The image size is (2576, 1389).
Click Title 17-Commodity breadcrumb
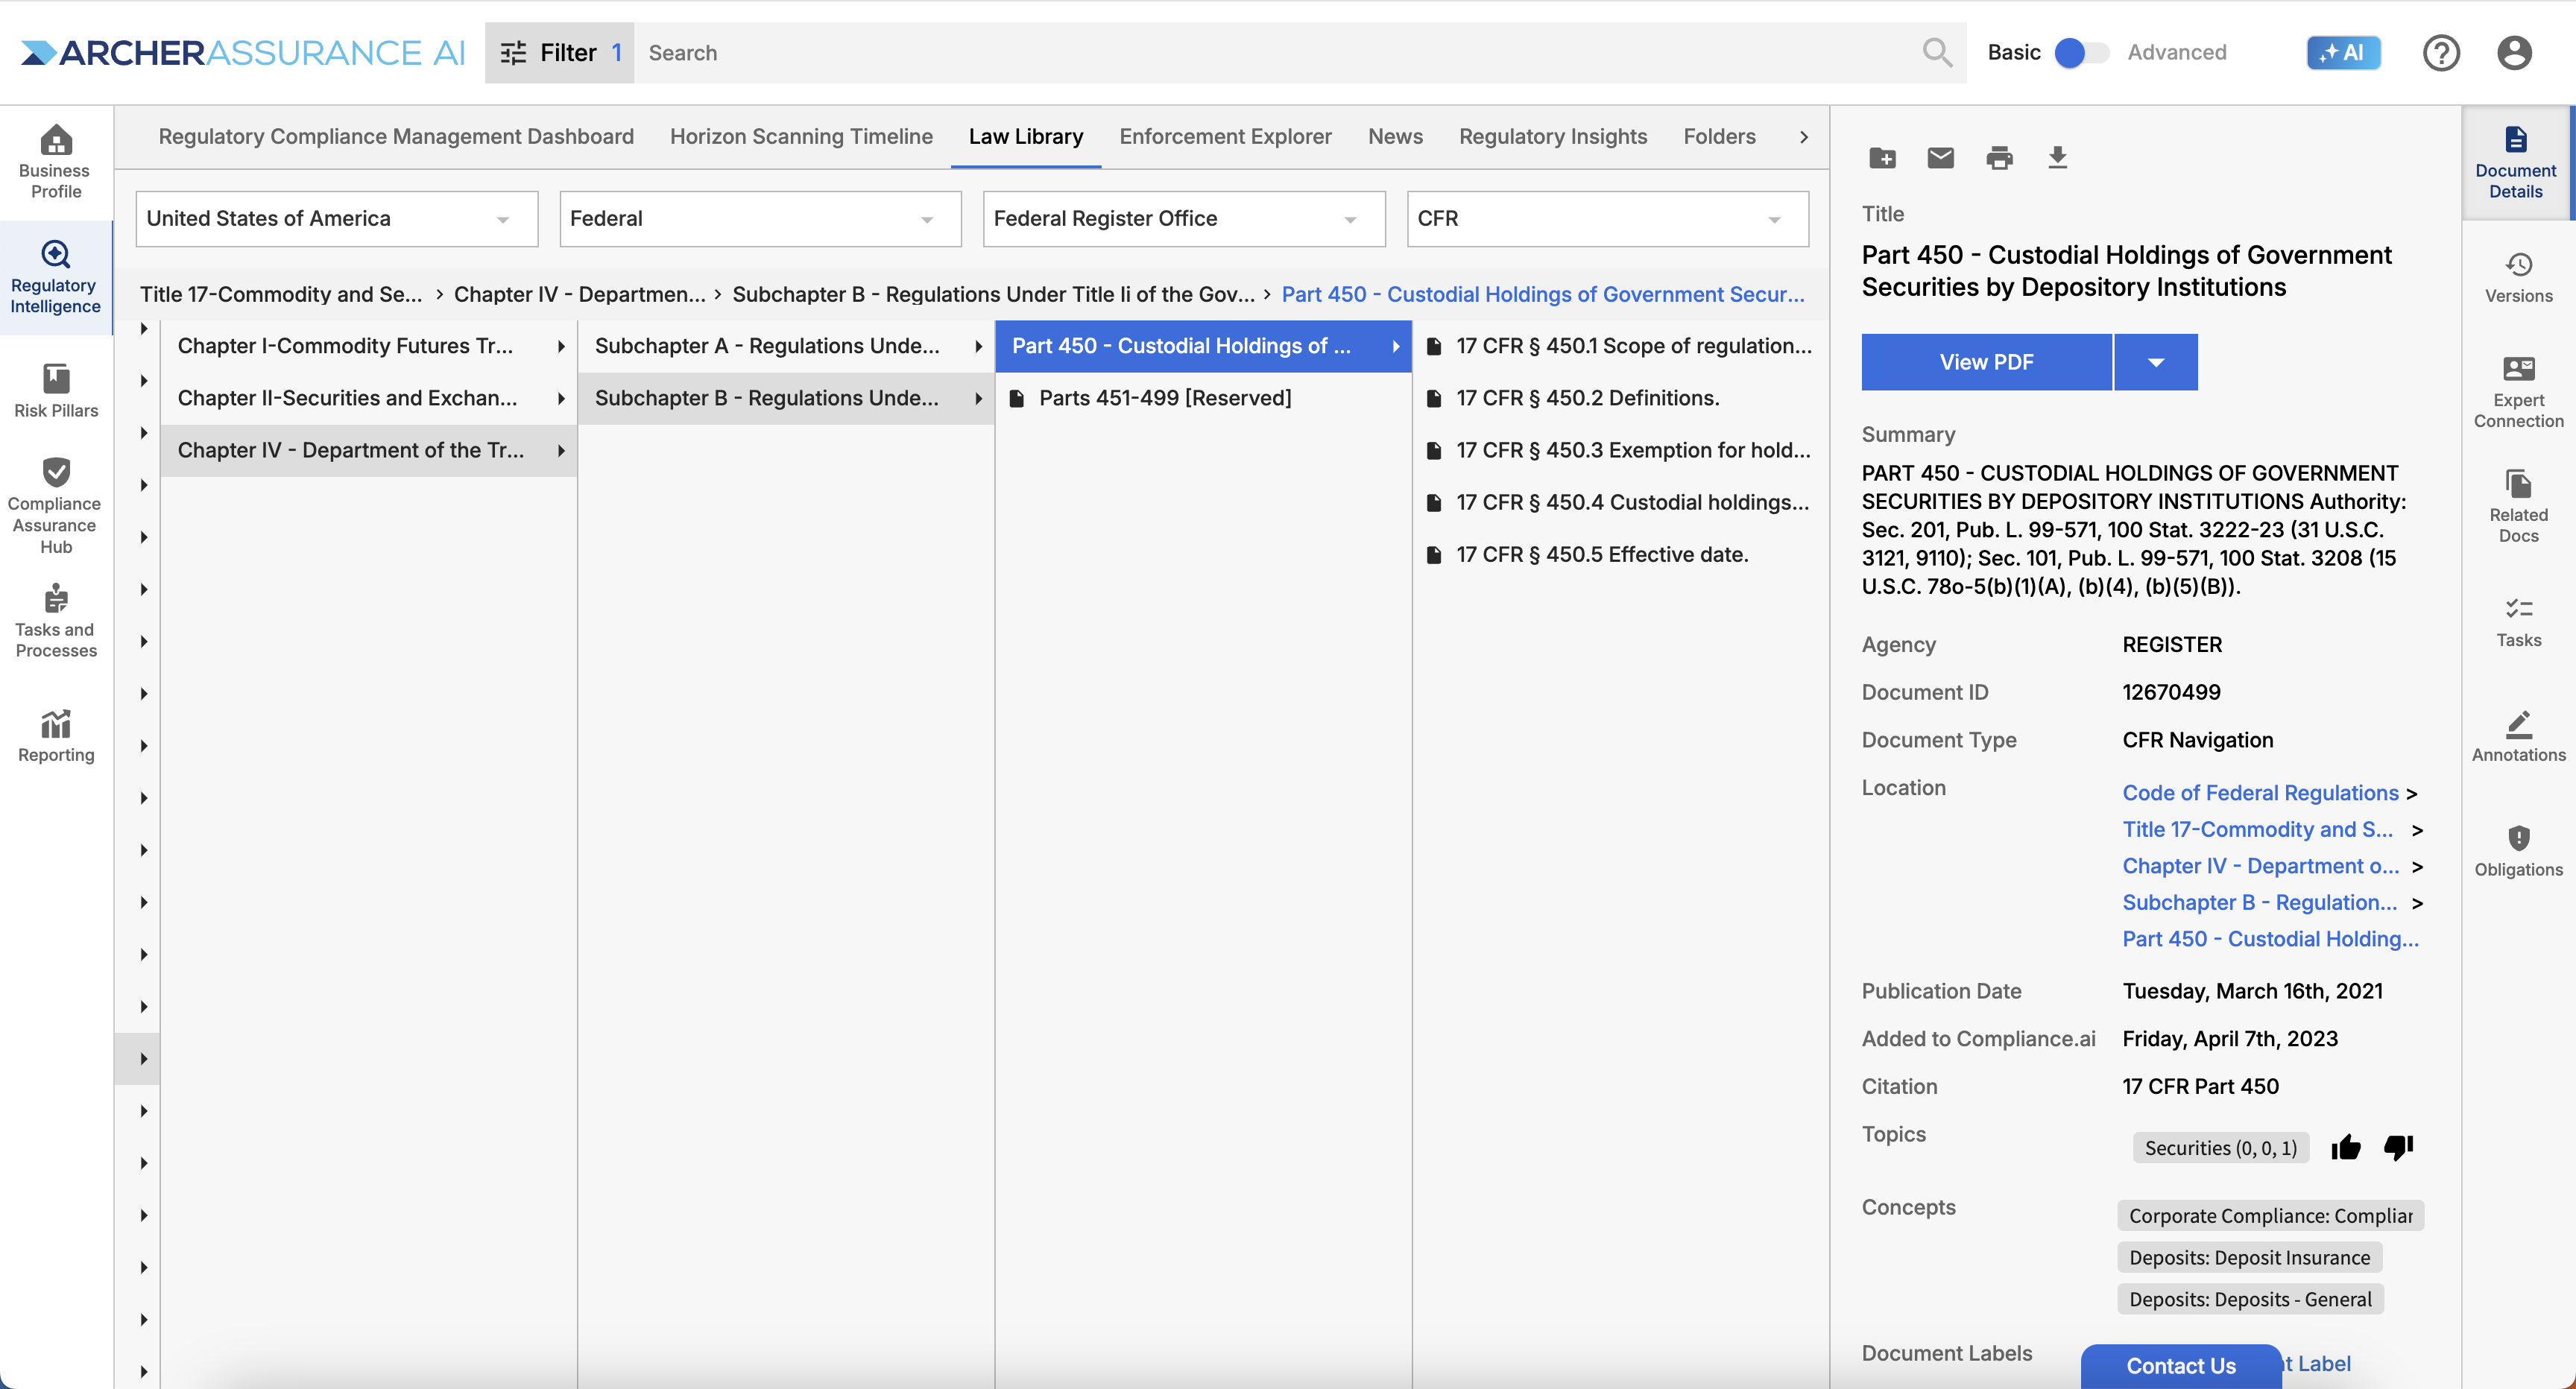pyautogui.click(x=281, y=295)
